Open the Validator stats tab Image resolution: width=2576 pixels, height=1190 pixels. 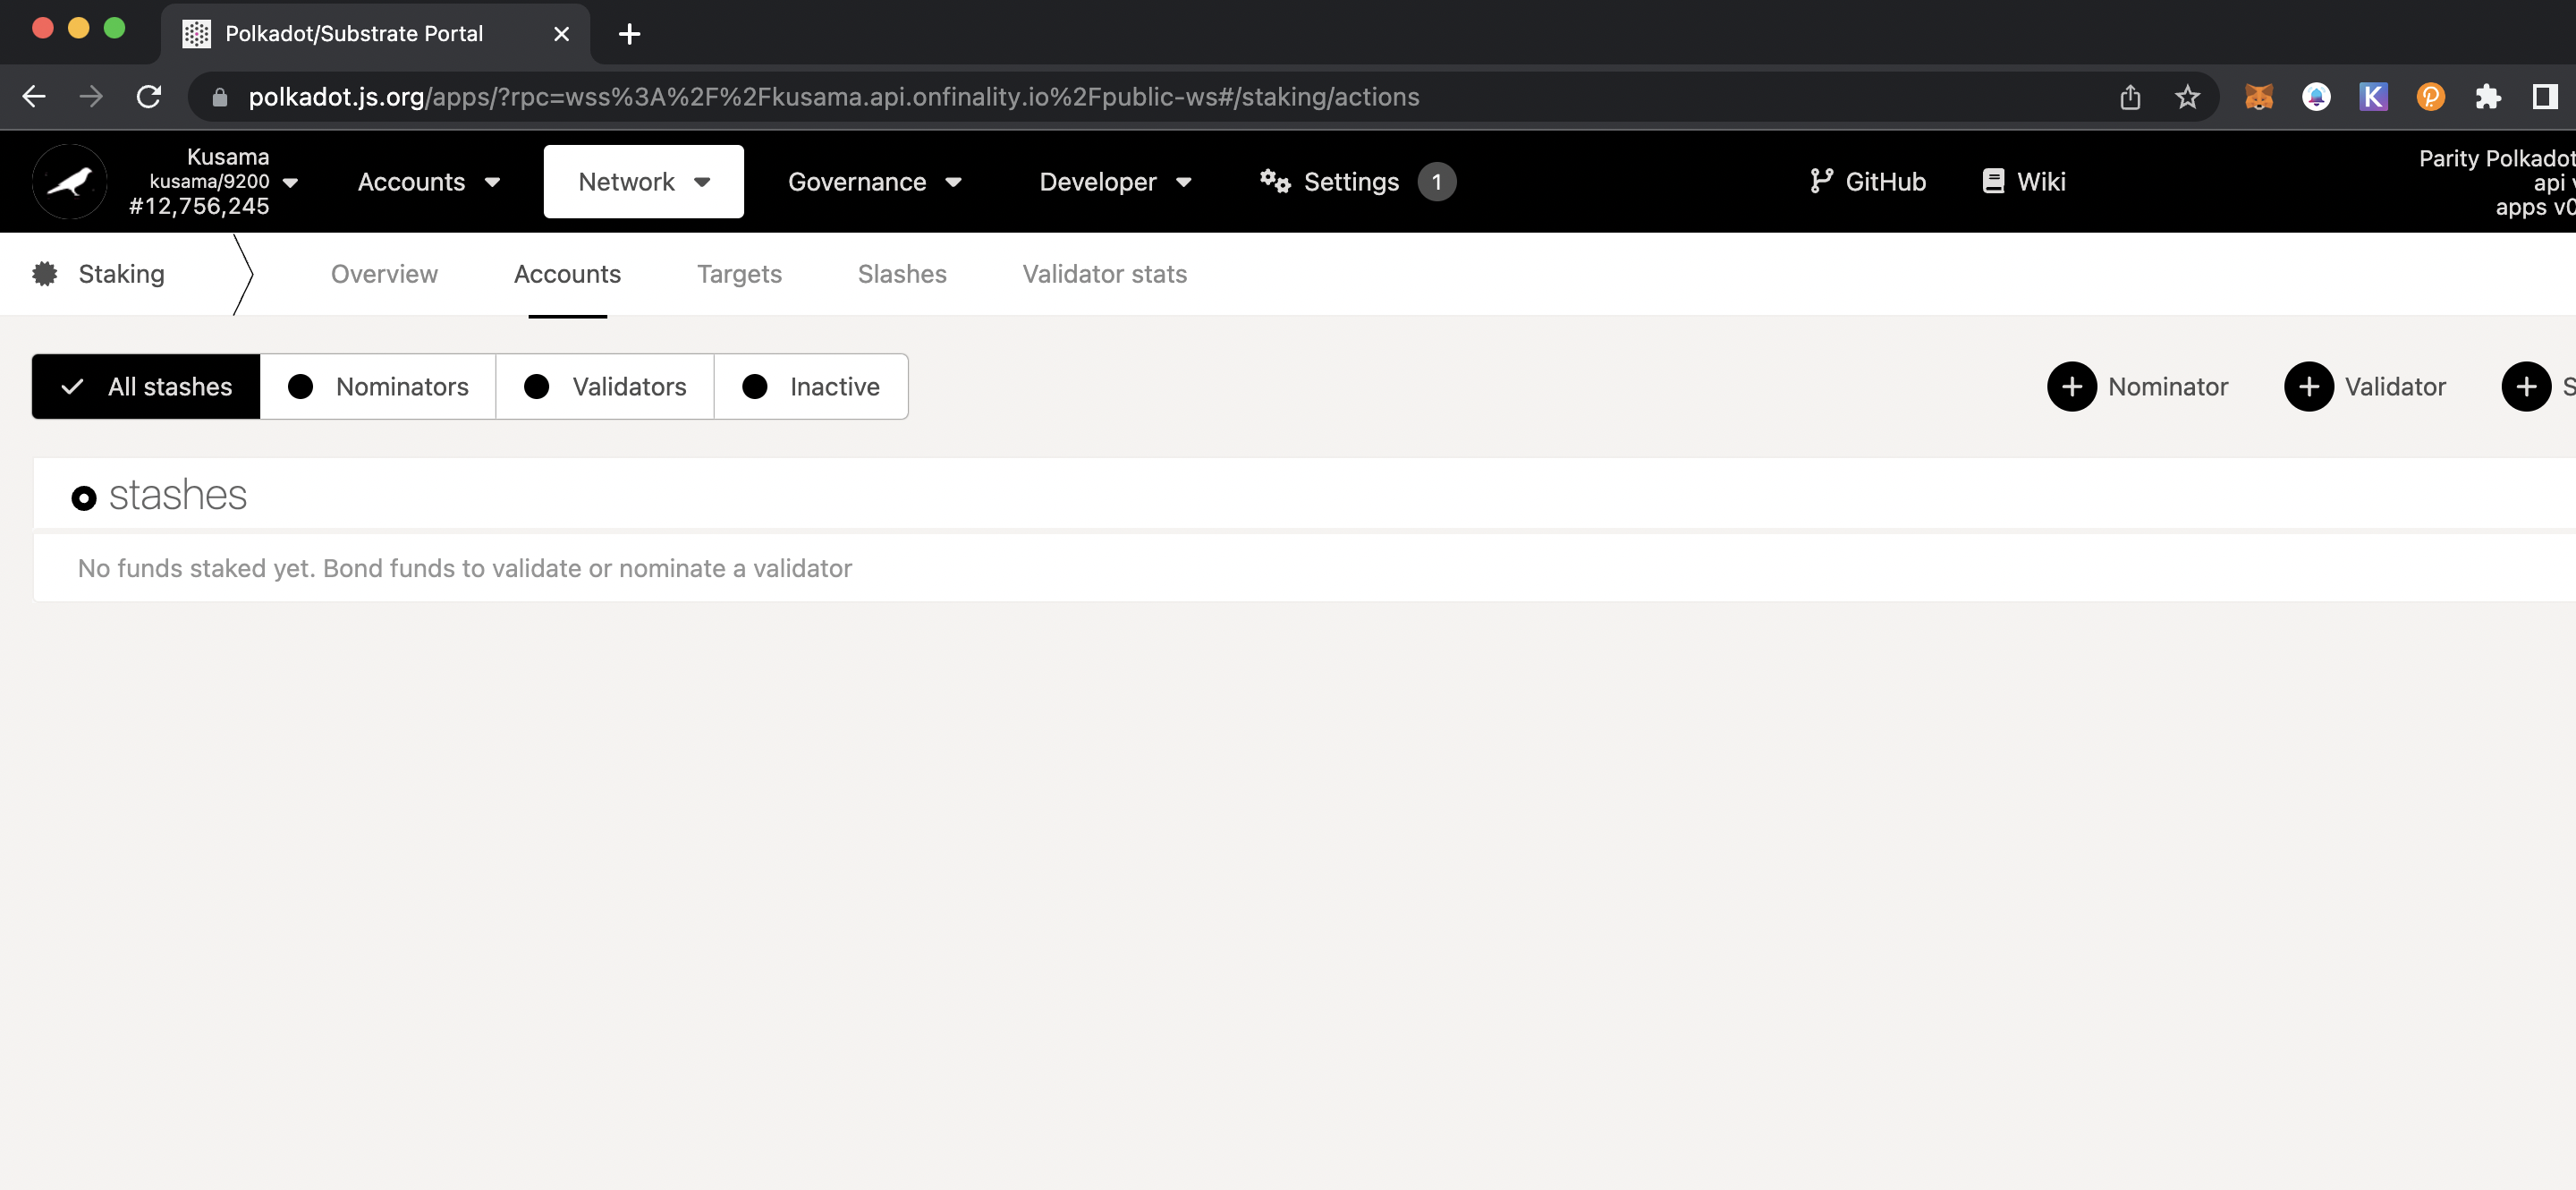[1104, 274]
